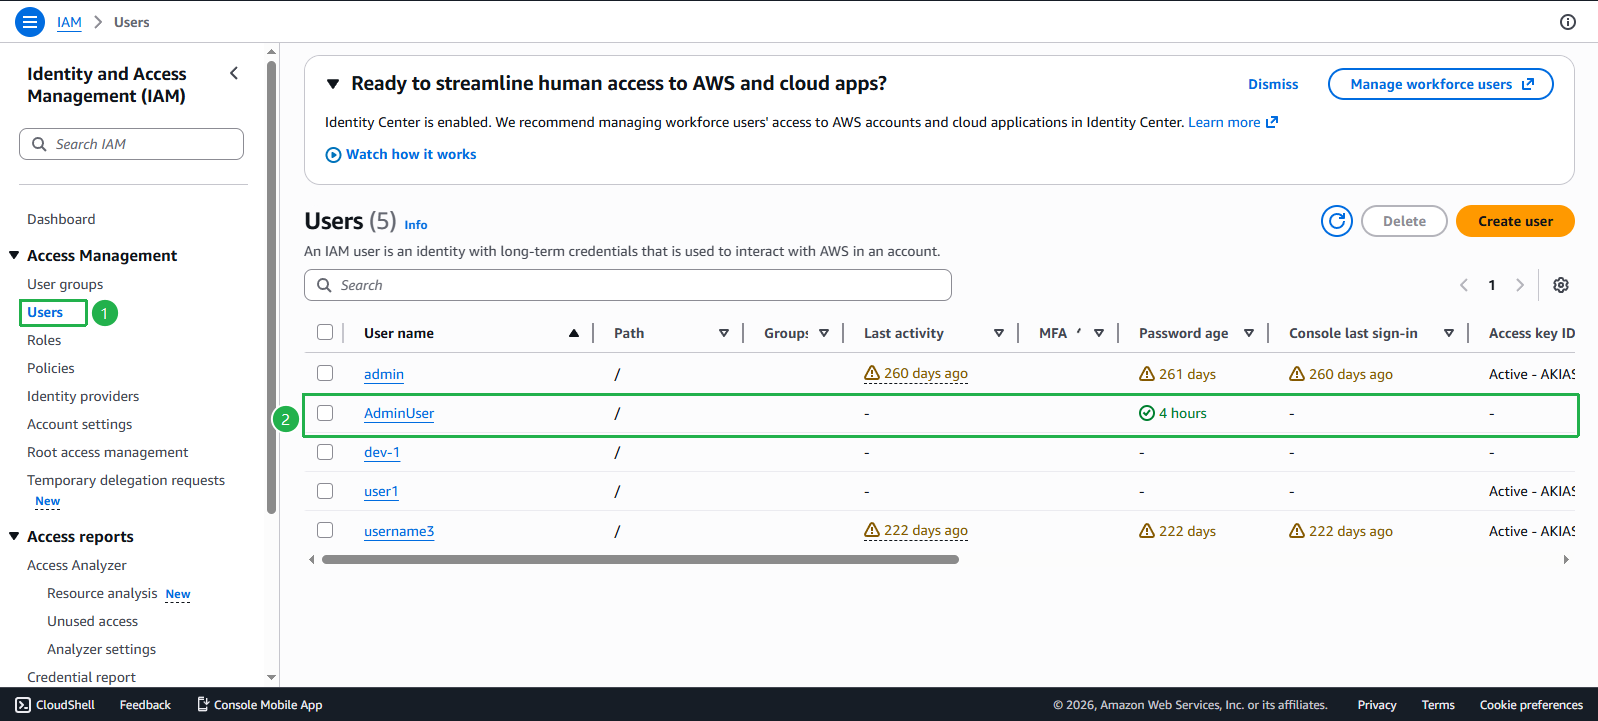
Task: Open the admin user link
Action: (x=384, y=374)
